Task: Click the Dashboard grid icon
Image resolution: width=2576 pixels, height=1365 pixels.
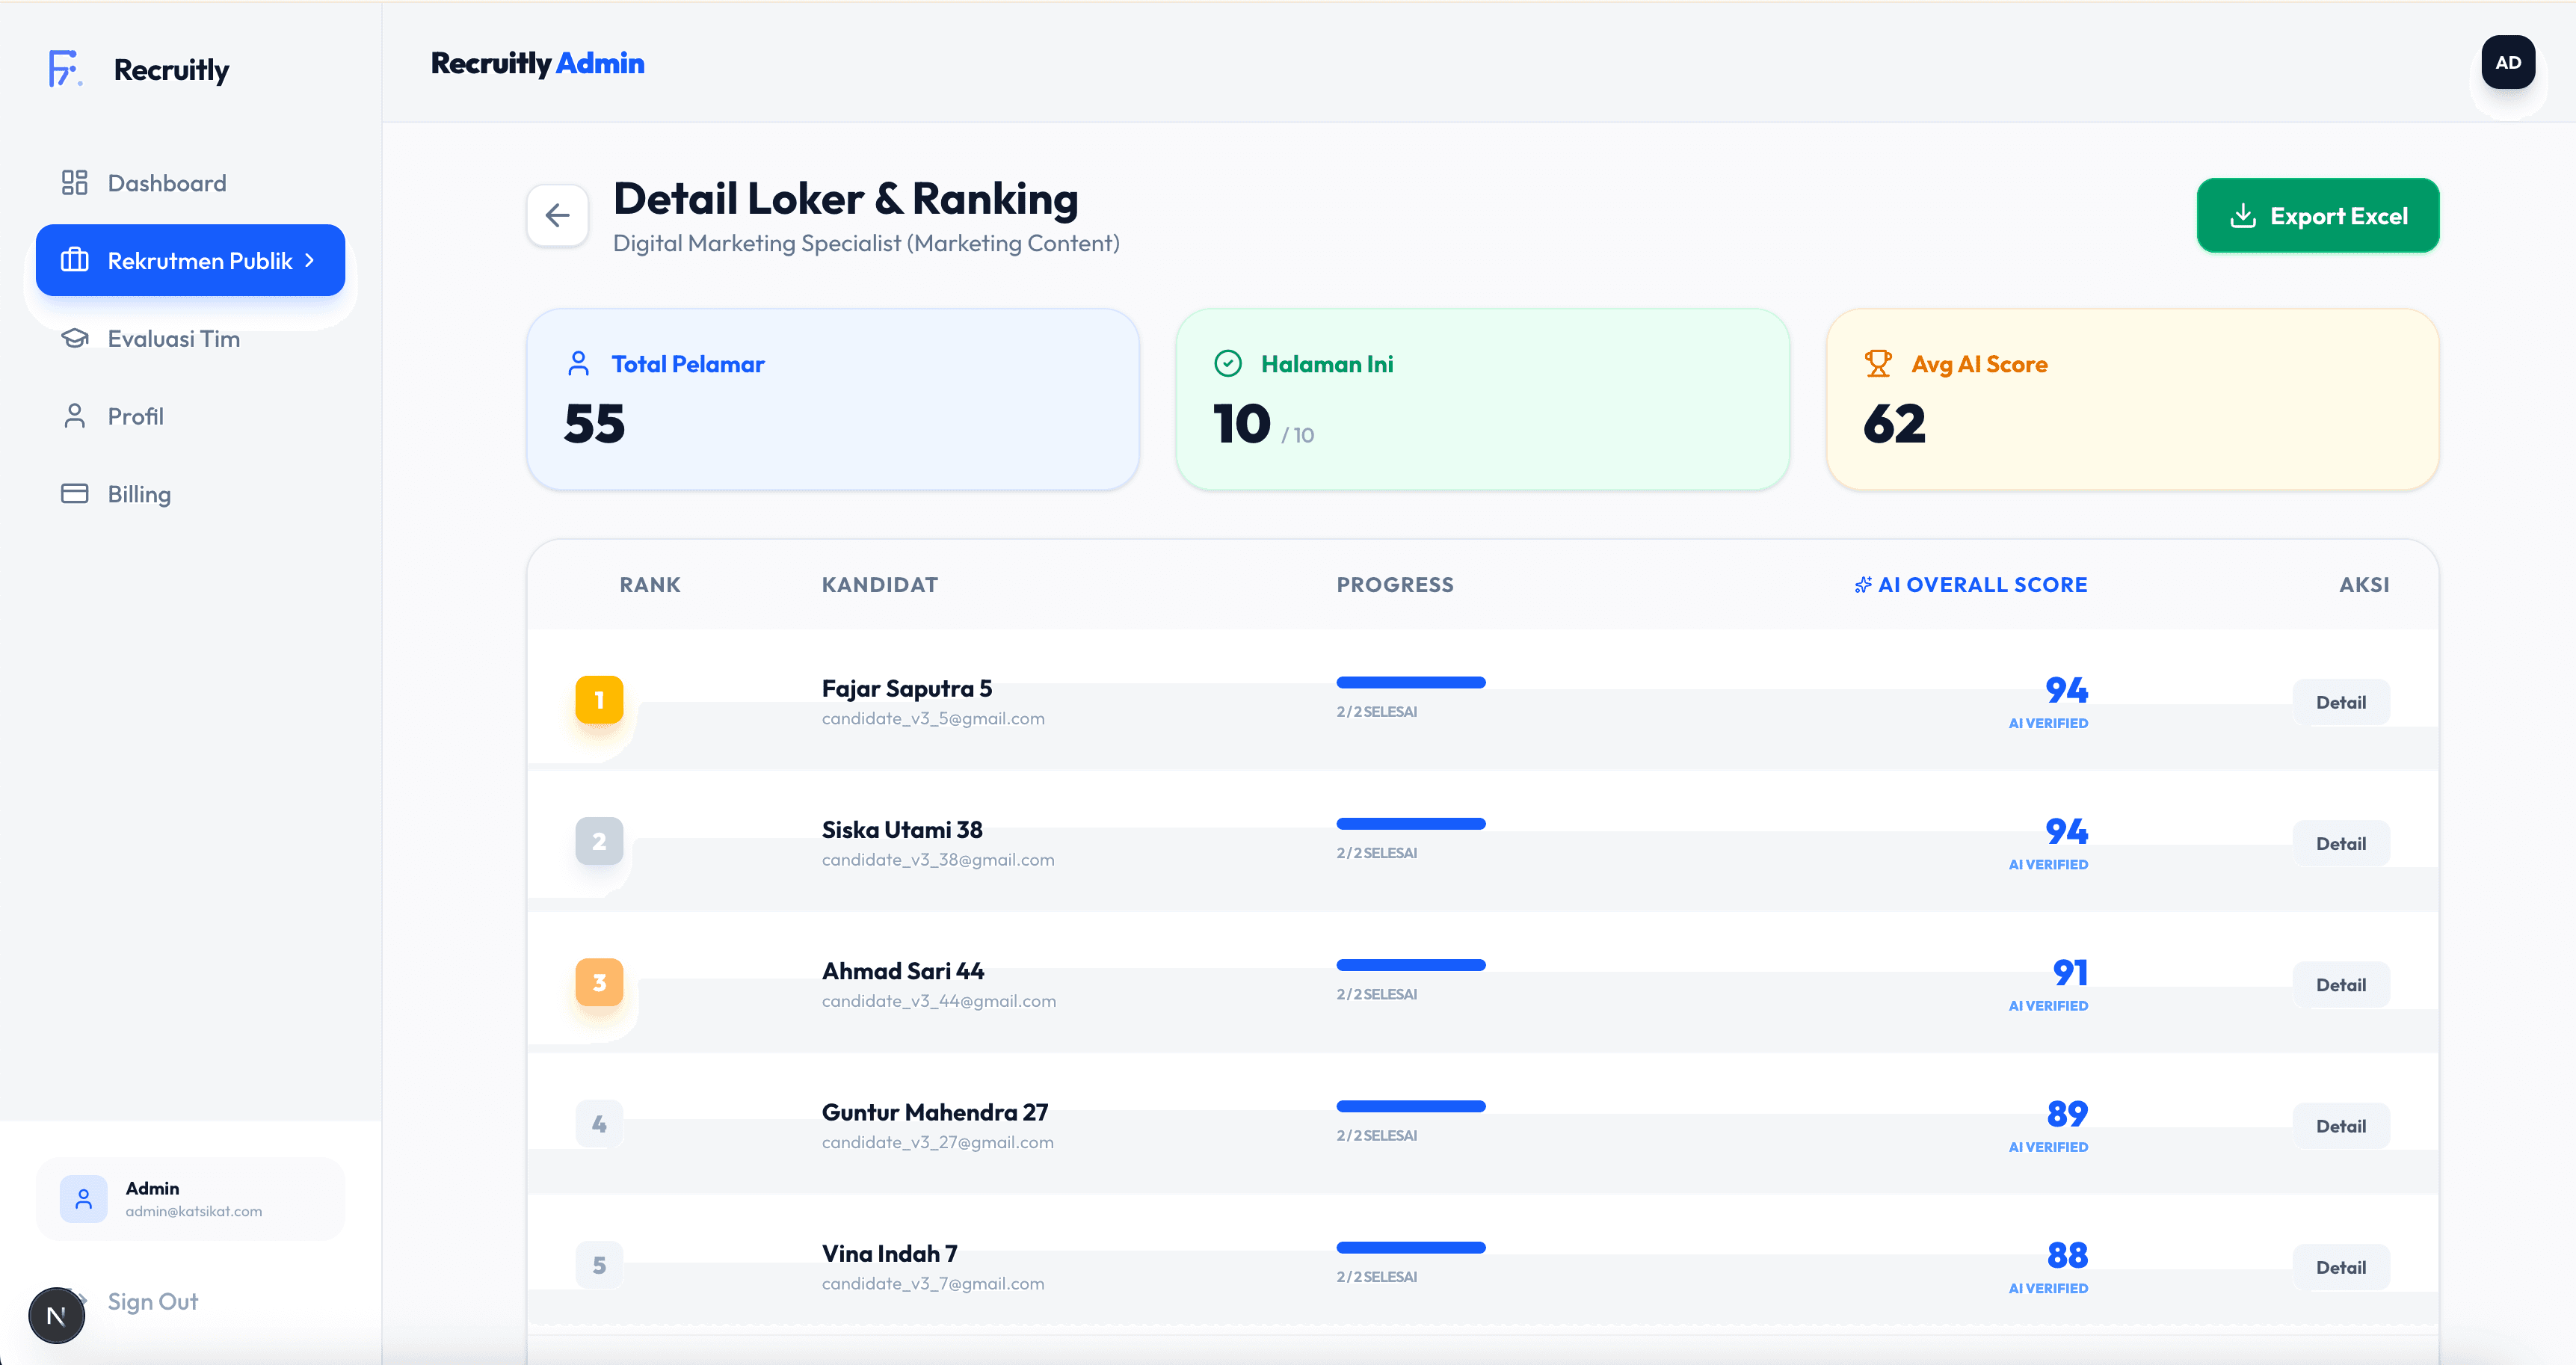Action: click(x=74, y=183)
